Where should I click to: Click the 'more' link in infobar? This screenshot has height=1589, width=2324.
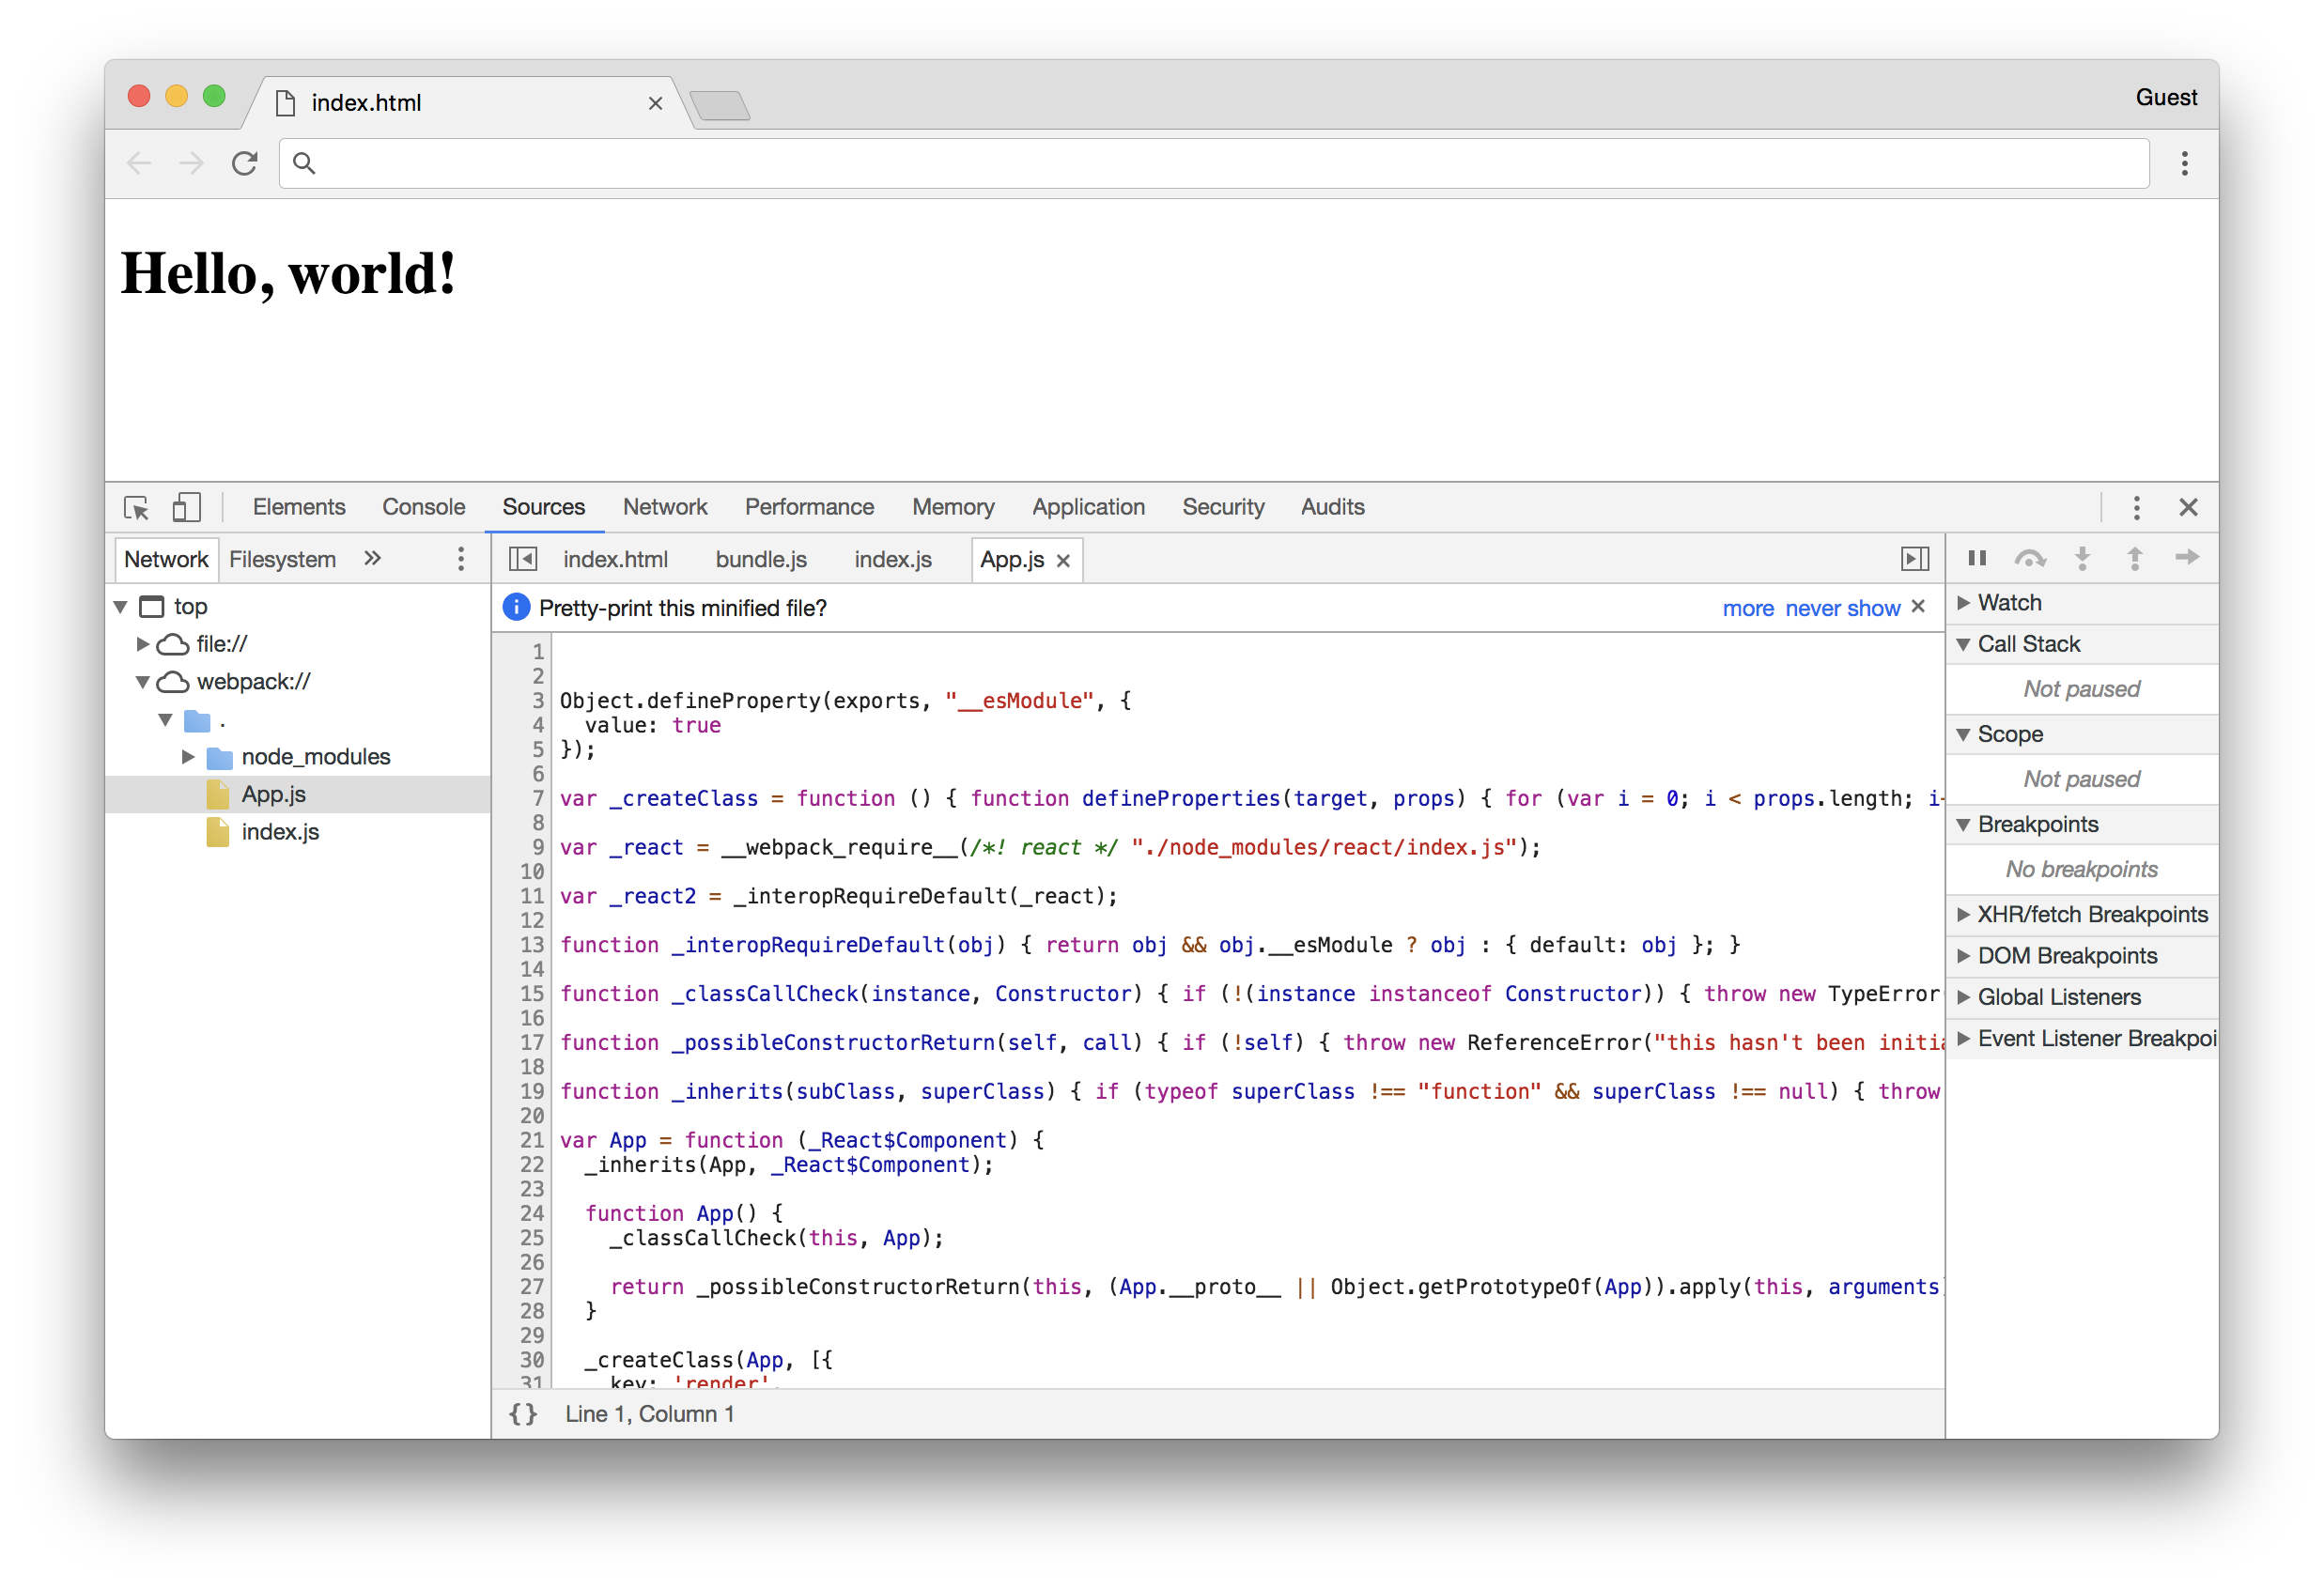1748,608
